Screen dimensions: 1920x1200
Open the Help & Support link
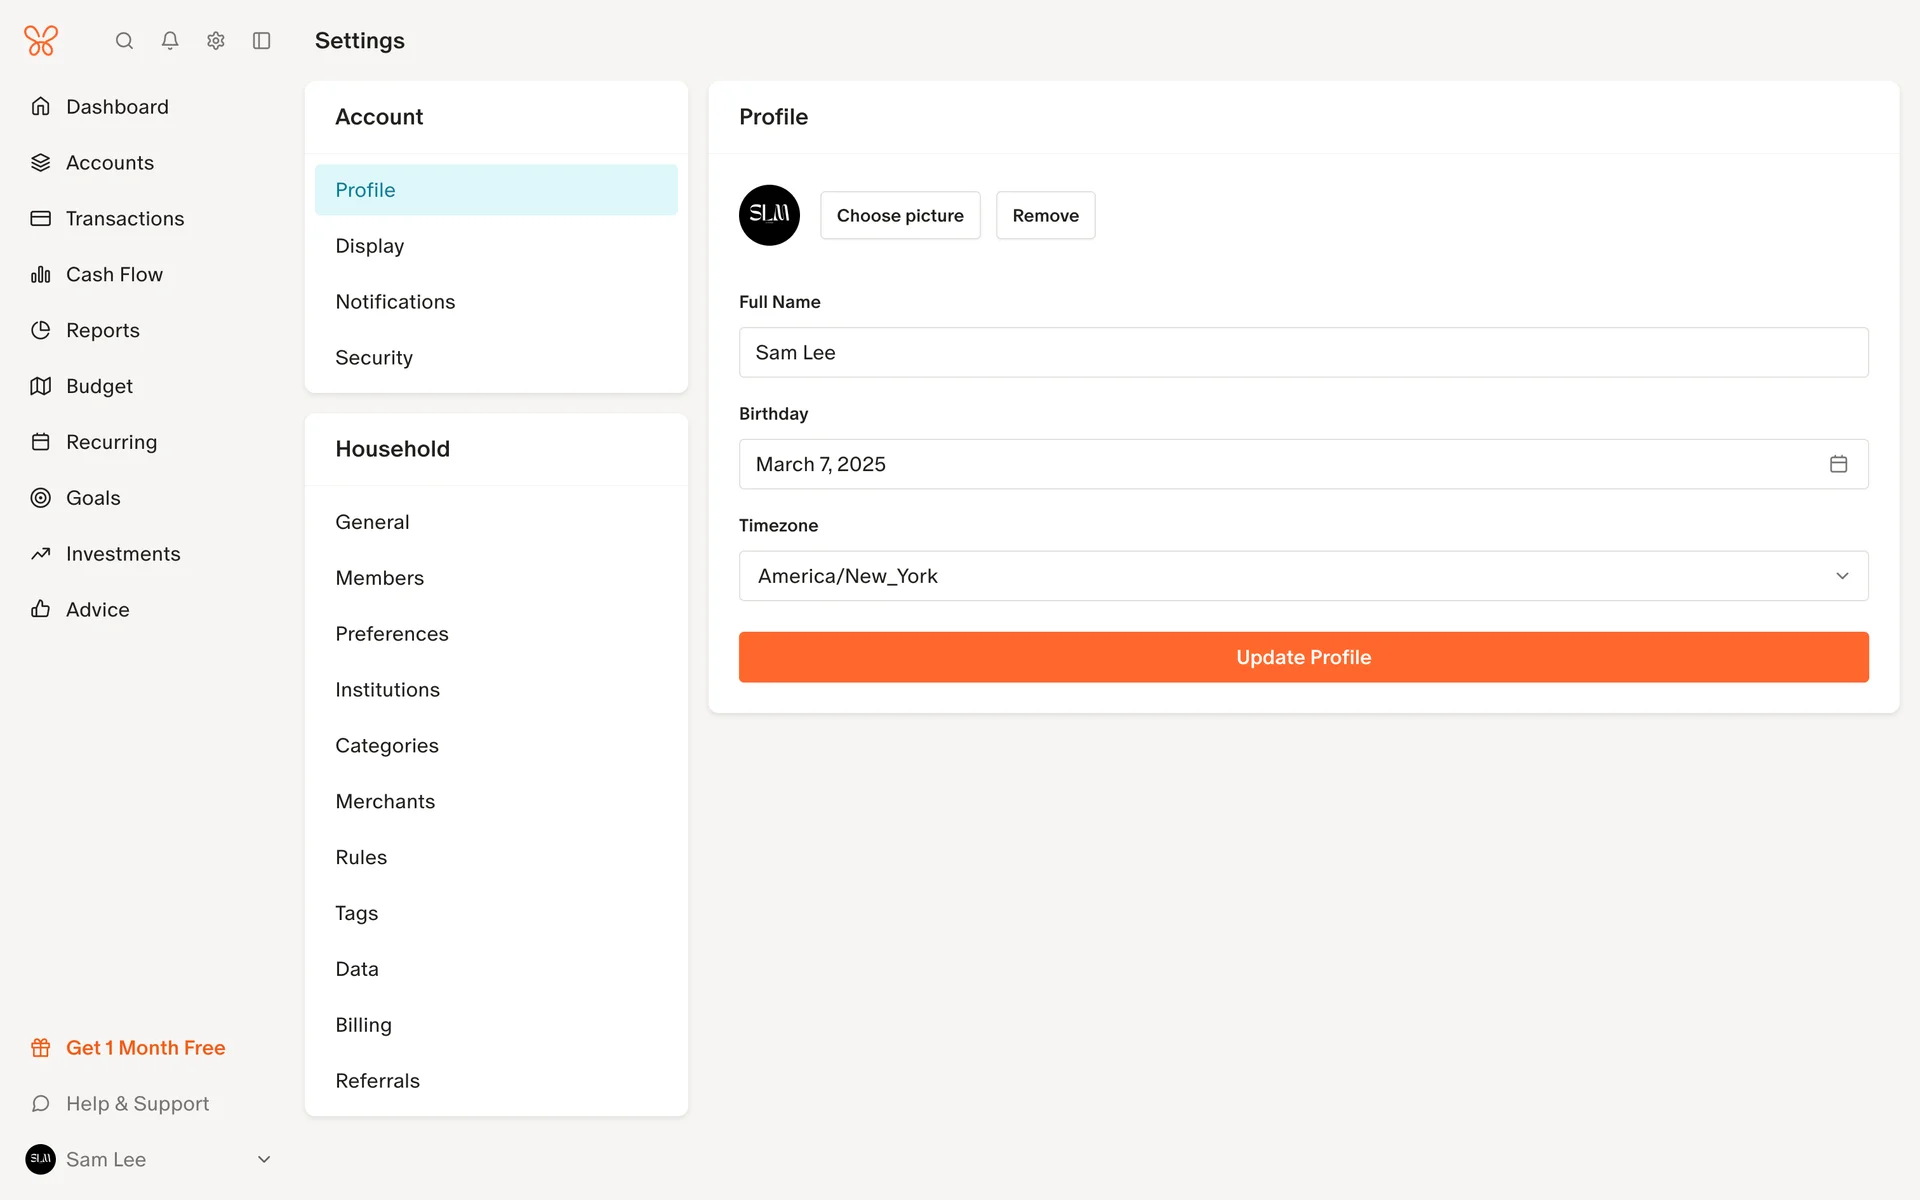point(137,1104)
